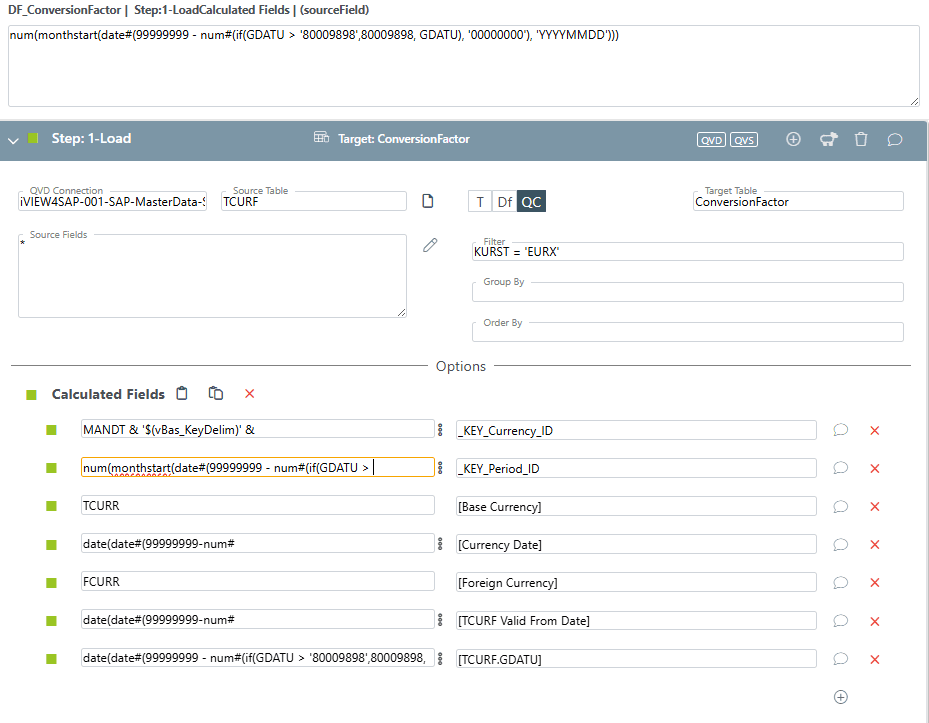Select the T tab
The image size is (929, 723).
[480, 202]
